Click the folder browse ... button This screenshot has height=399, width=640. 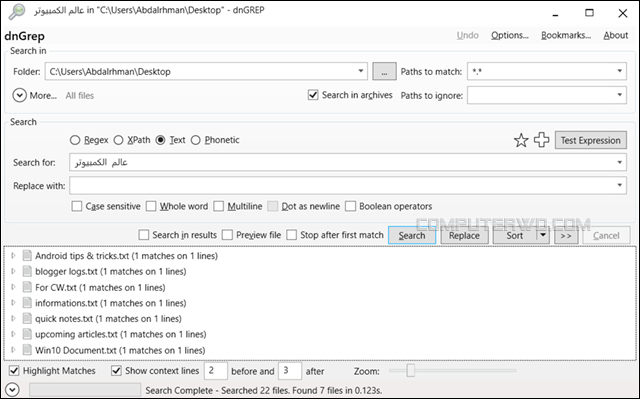click(384, 71)
